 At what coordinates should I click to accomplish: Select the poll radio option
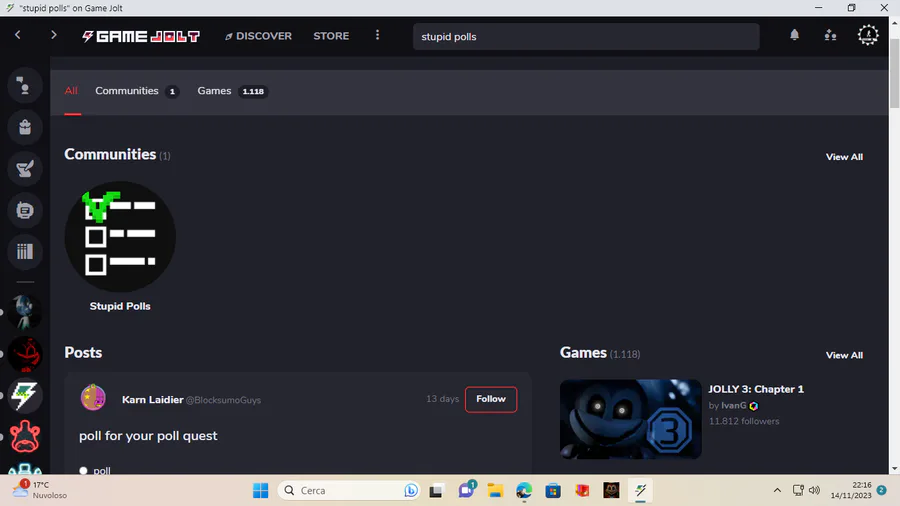click(x=83, y=470)
